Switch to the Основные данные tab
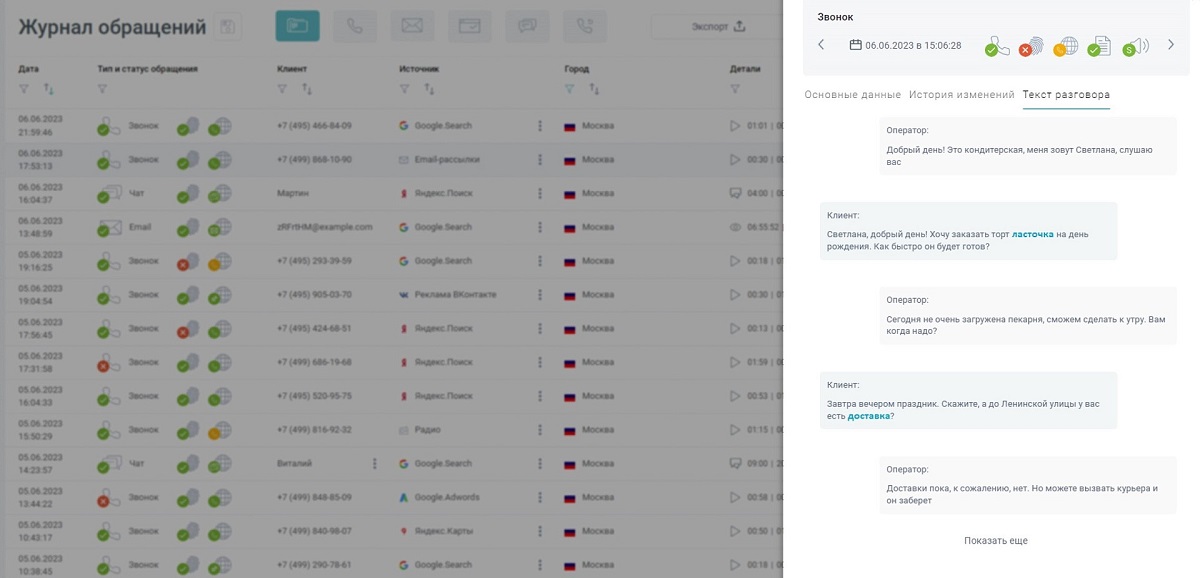Viewport: 1200px width, 578px height. [852, 95]
